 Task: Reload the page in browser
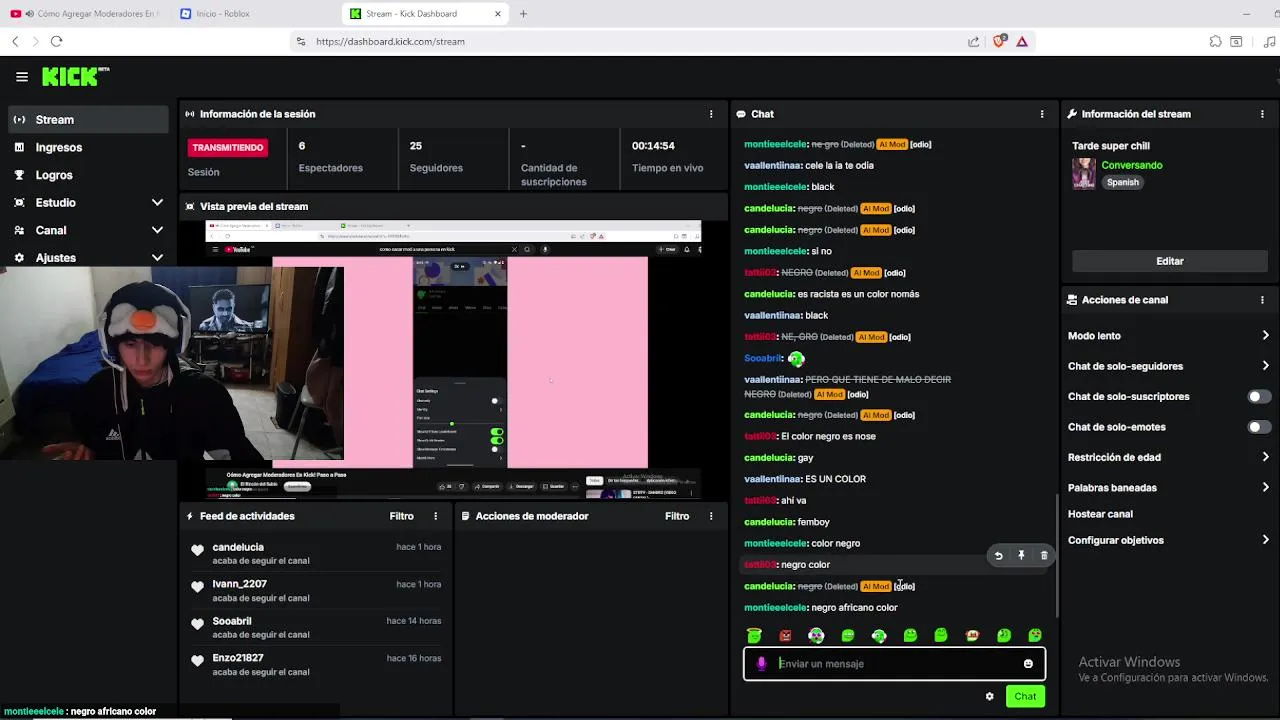coord(56,41)
